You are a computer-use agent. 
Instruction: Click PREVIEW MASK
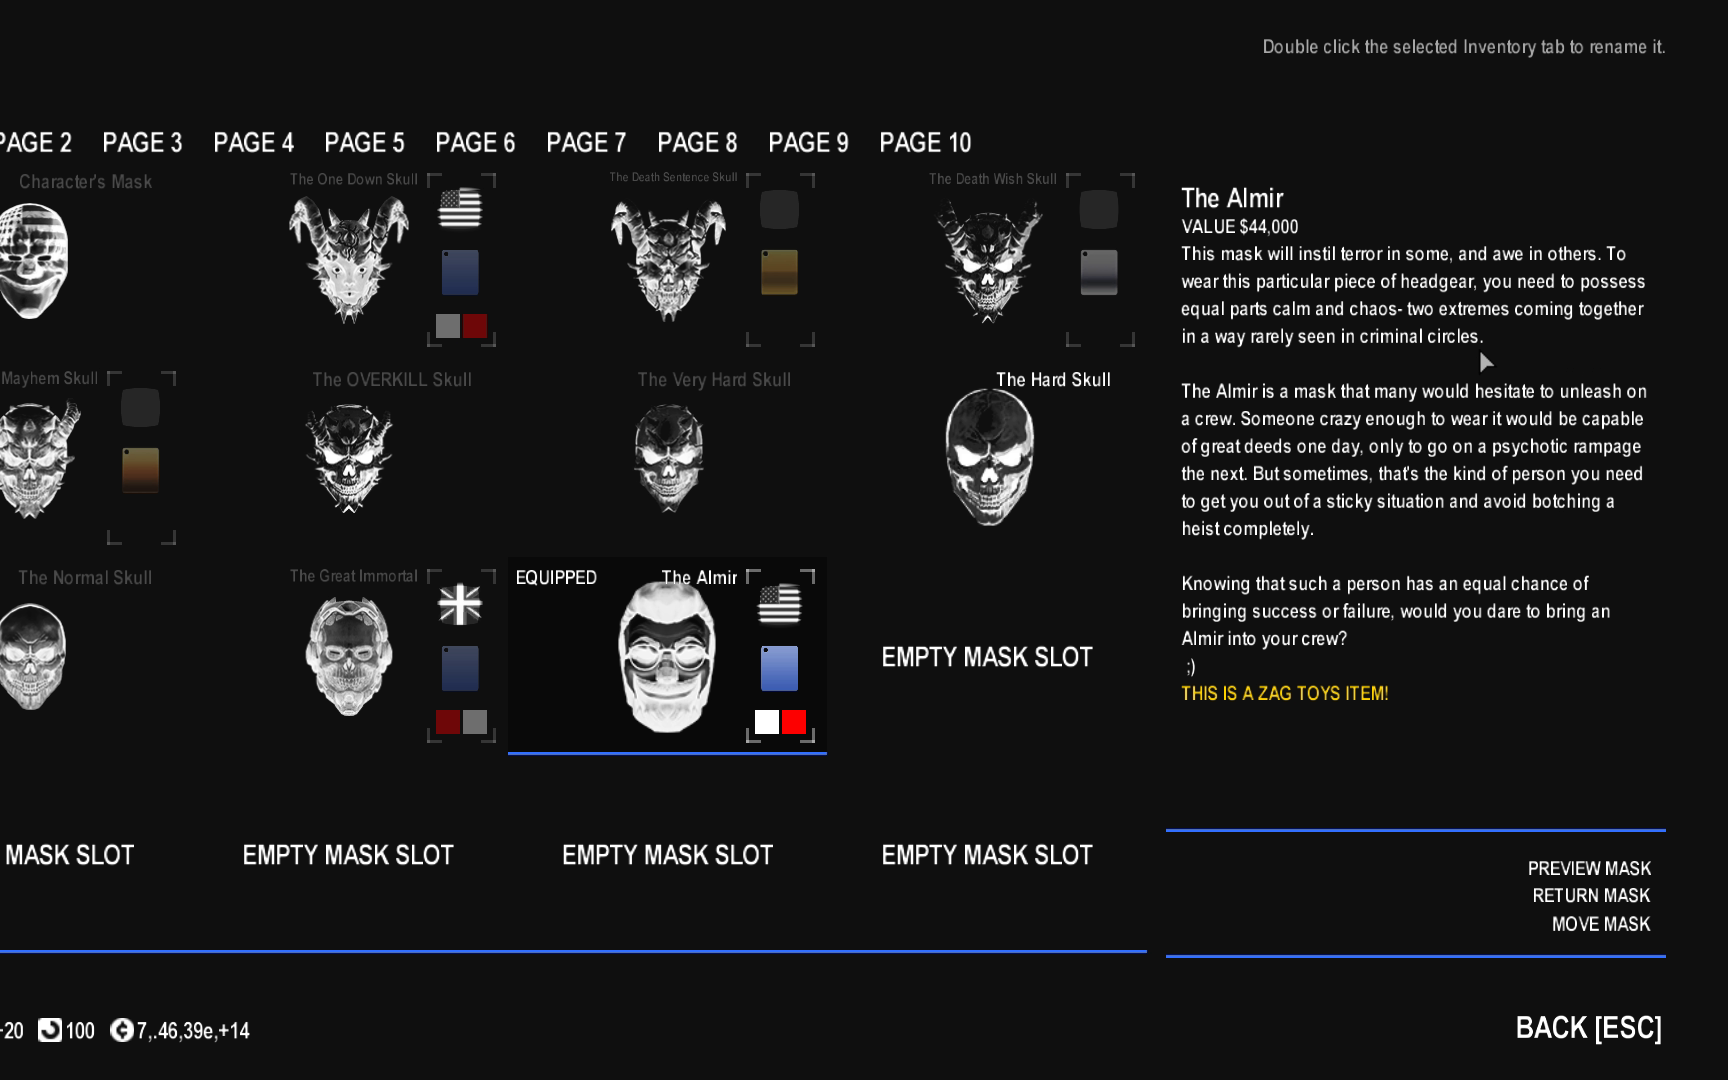click(1589, 868)
